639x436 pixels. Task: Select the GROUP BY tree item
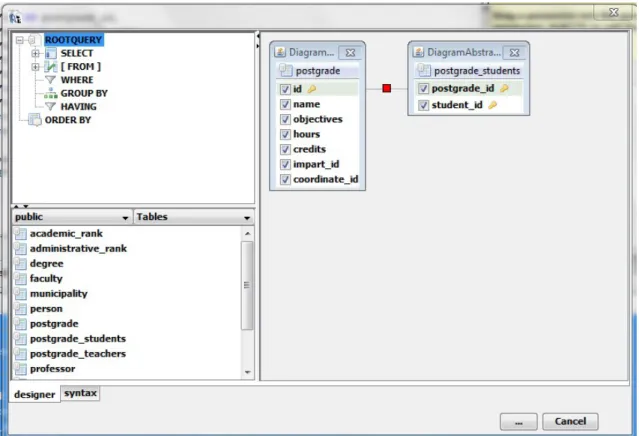click(84, 93)
